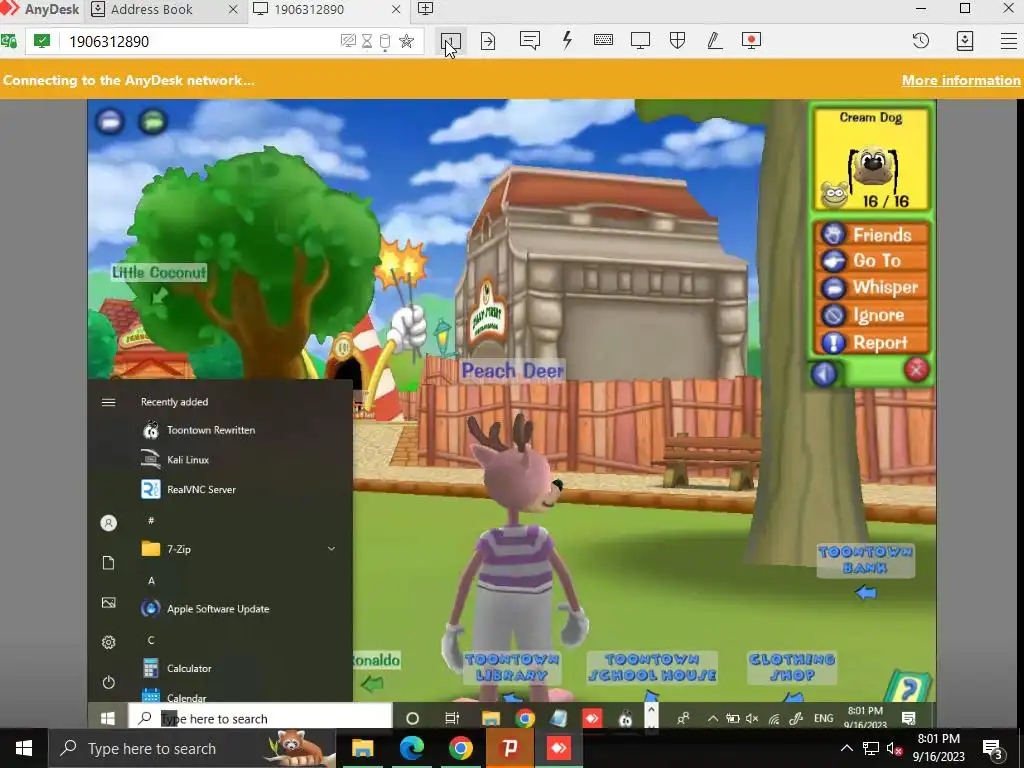Image resolution: width=1024 pixels, height=768 pixels.
Task: Click remote Start menu Power icon
Action: click(108, 682)
